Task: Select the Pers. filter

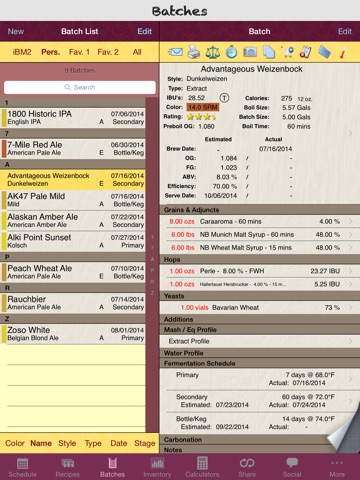Action: (x=51, y=52)
